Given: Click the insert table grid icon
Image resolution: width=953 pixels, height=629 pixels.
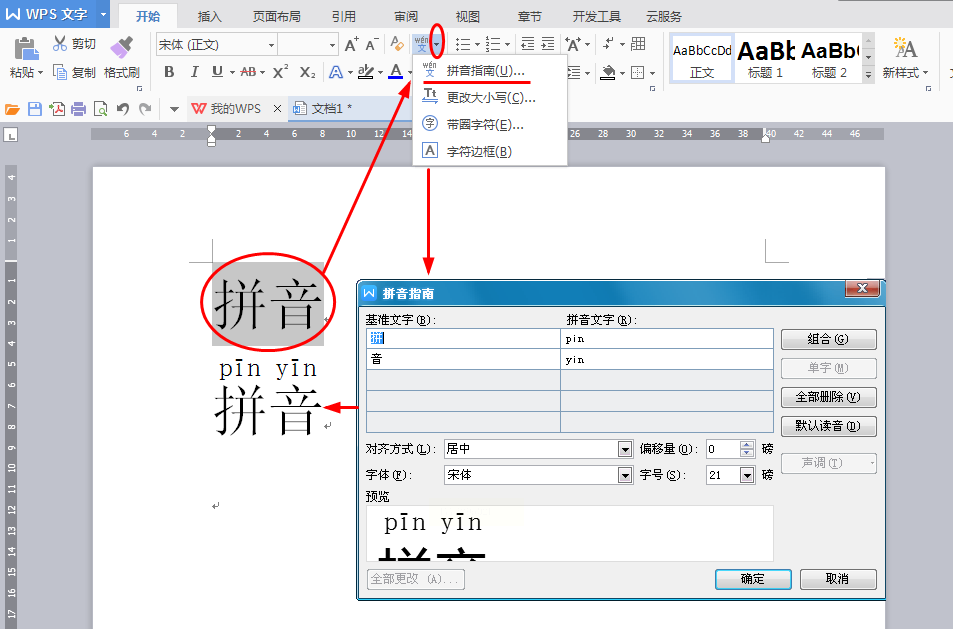Looking at the screenshot, I should tap(638, 44).
